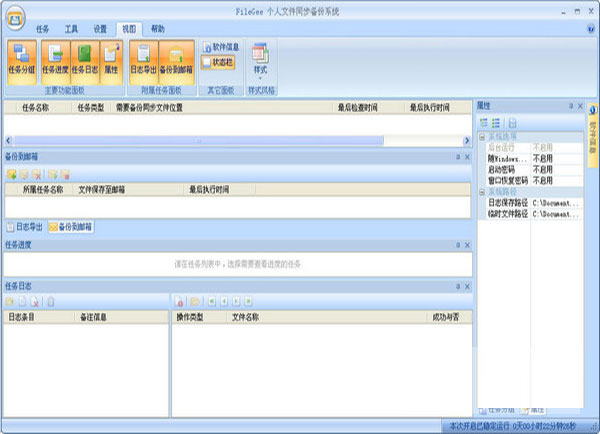Click the edit mail backup icon

[x=24, y=175]
